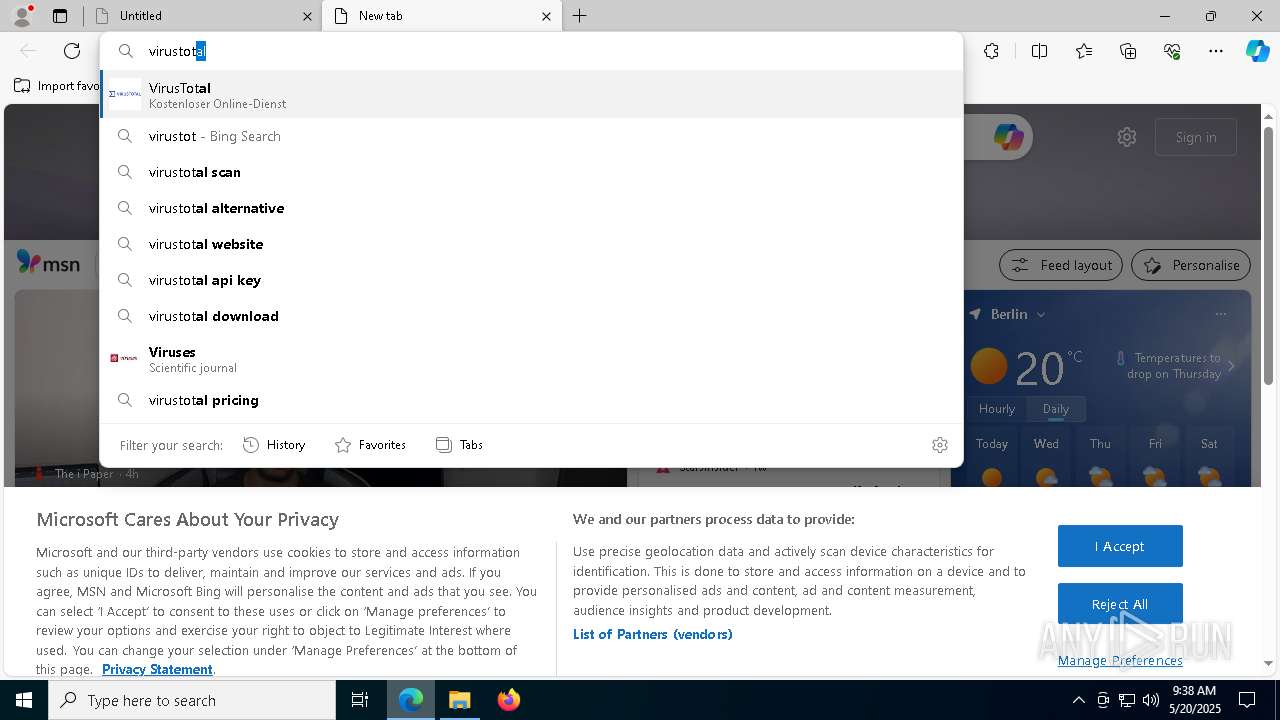Open the tab actions menu icon
The height and width of the screenshot is (720, 1280).
tap(60, 16)
